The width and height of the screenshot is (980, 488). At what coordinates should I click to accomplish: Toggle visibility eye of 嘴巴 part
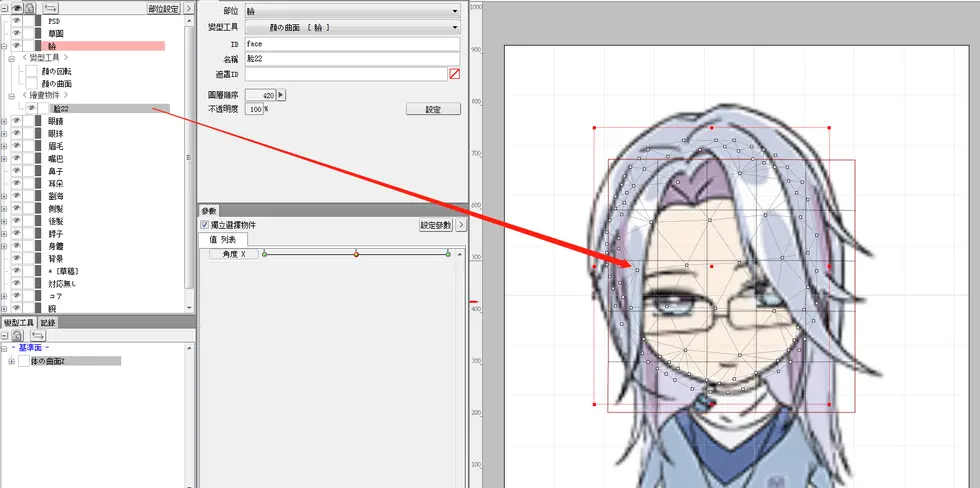16,158
